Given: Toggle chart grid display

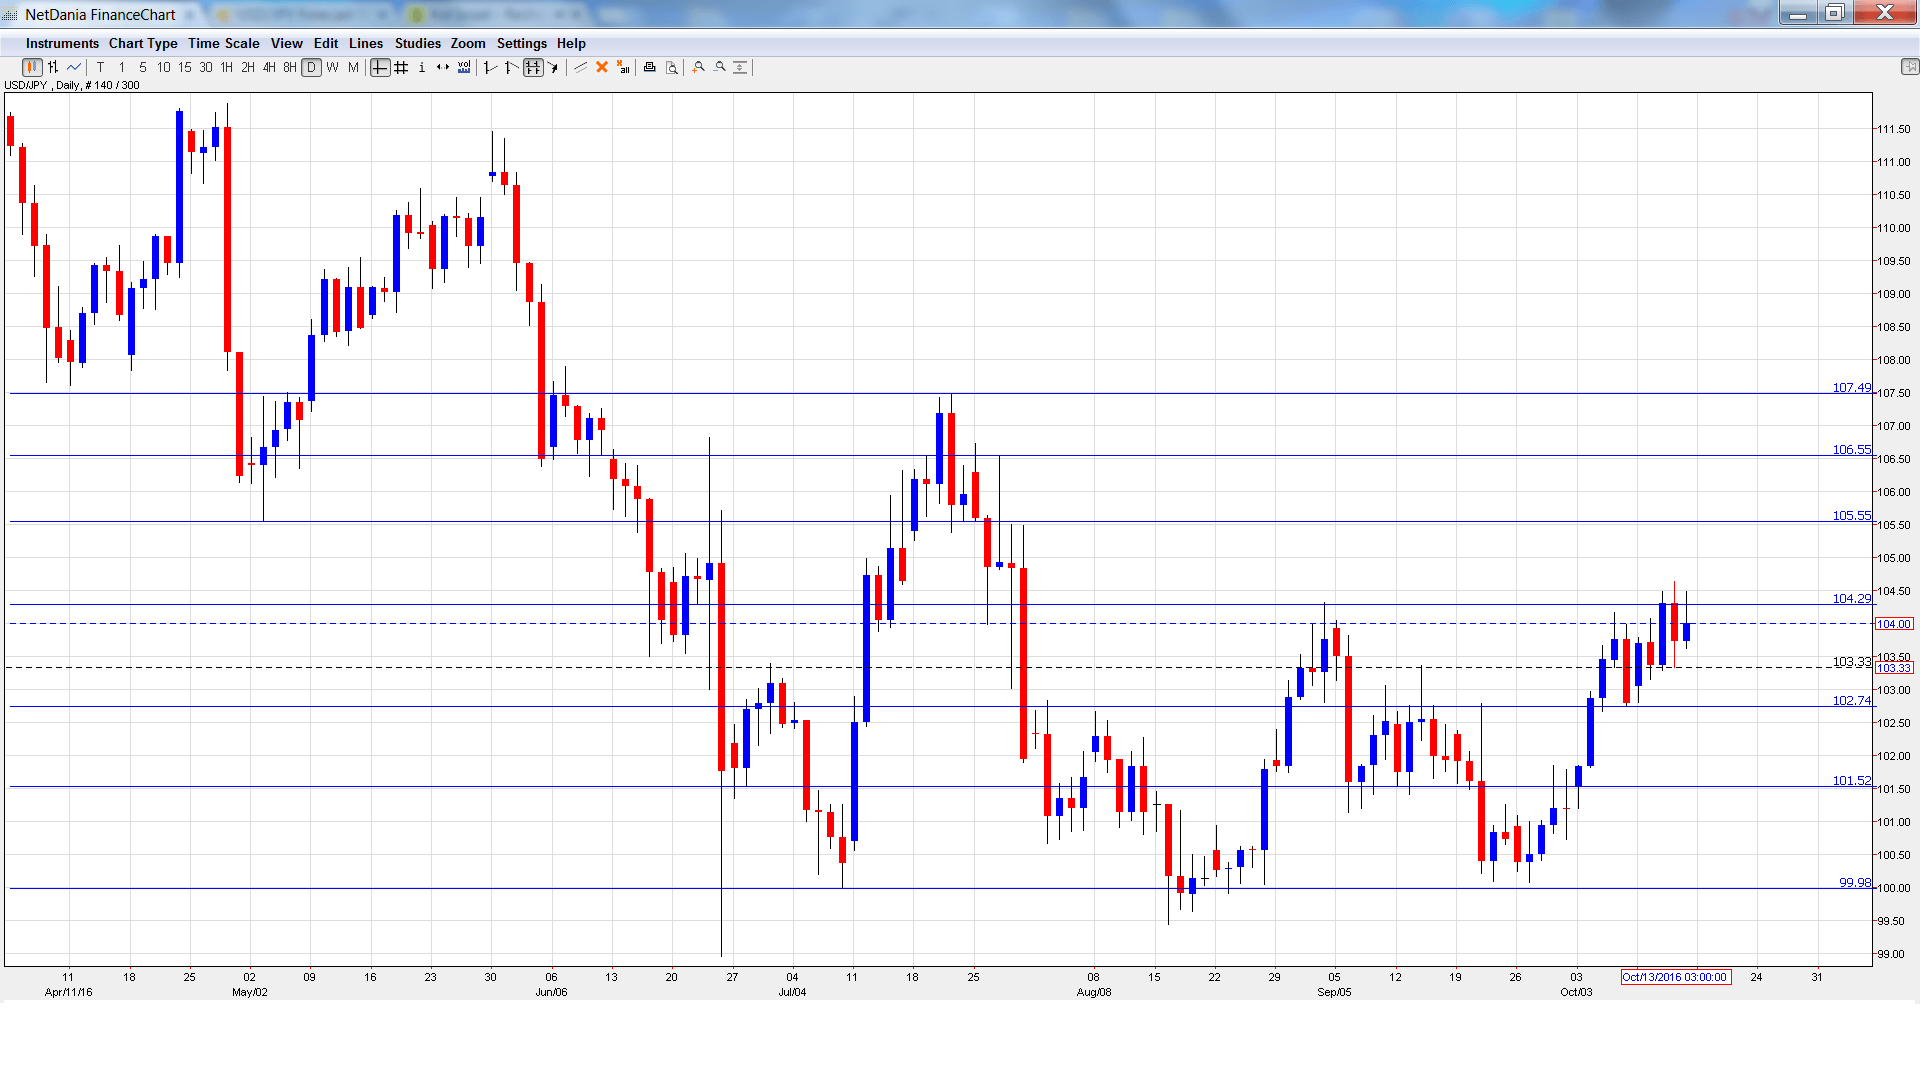Looking at the screenshot, I should 401,67.
